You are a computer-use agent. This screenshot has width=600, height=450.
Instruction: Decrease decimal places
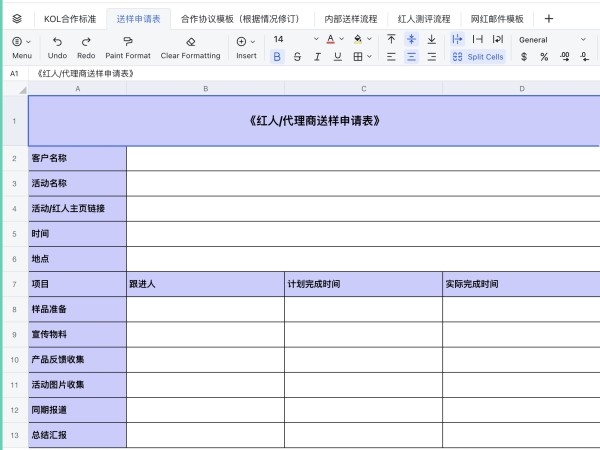(585, 57)
